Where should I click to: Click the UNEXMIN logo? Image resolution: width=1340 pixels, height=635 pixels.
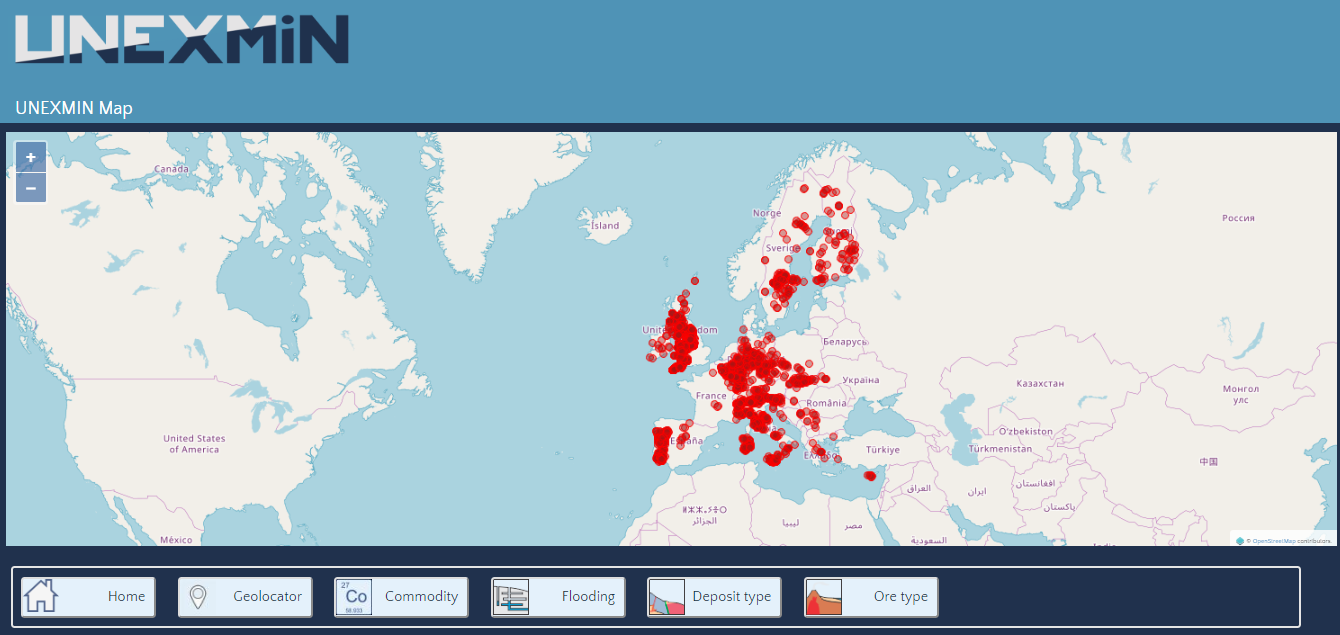click(x=182, y=39)
